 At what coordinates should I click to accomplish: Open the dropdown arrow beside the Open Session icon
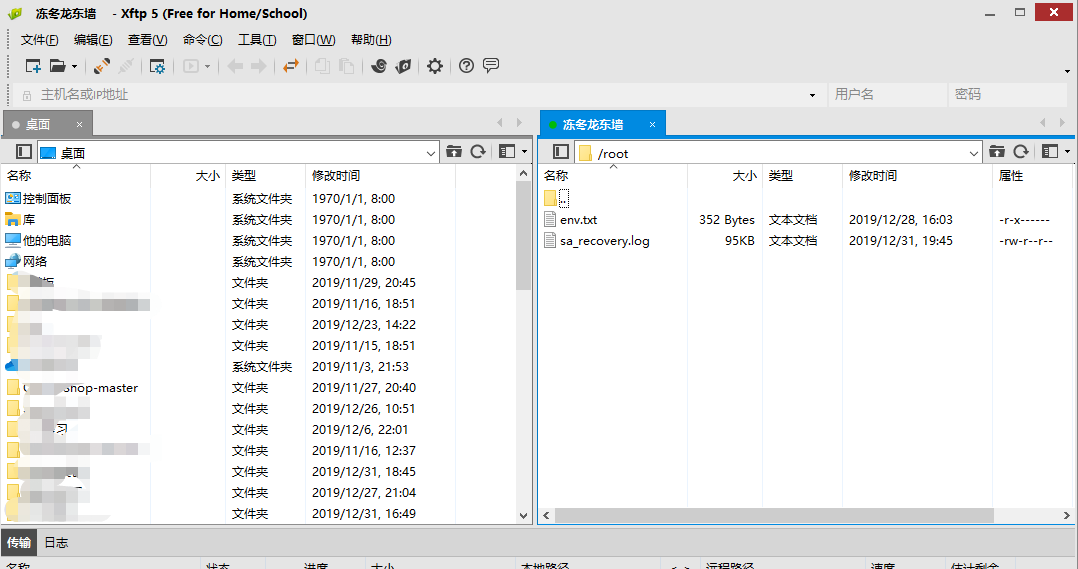[74, 67]
